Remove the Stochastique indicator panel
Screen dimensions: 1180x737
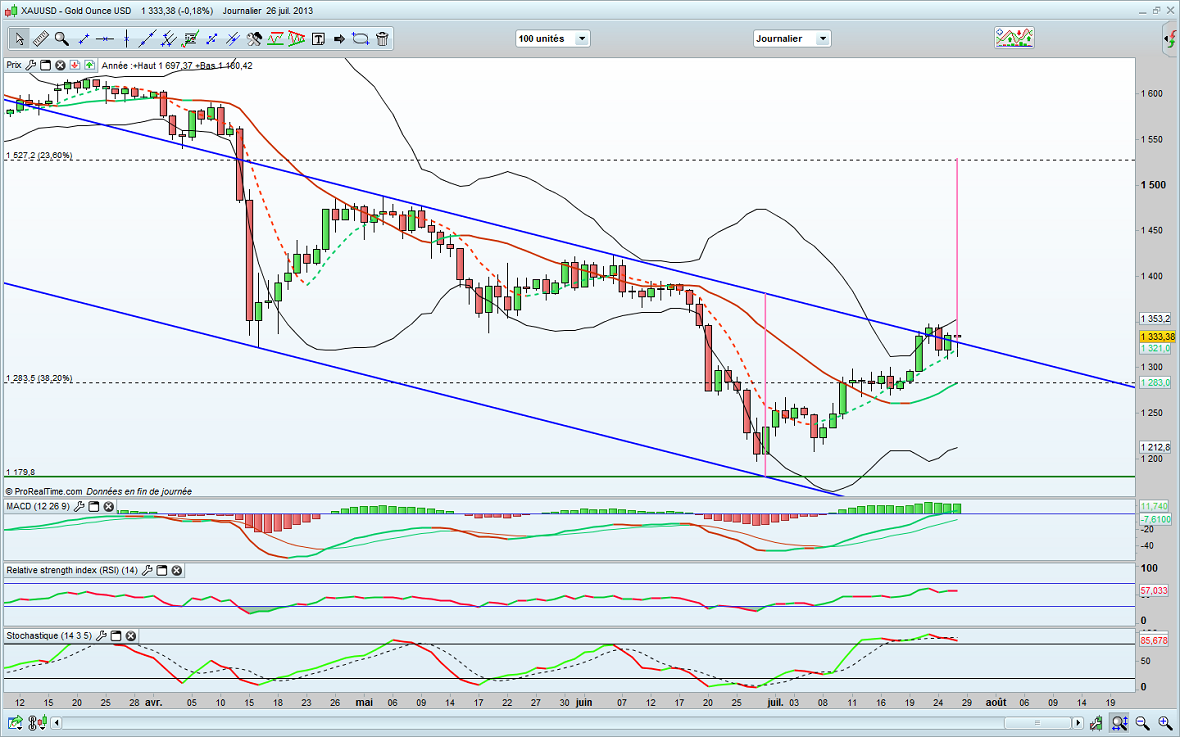(x=130, y=636)
